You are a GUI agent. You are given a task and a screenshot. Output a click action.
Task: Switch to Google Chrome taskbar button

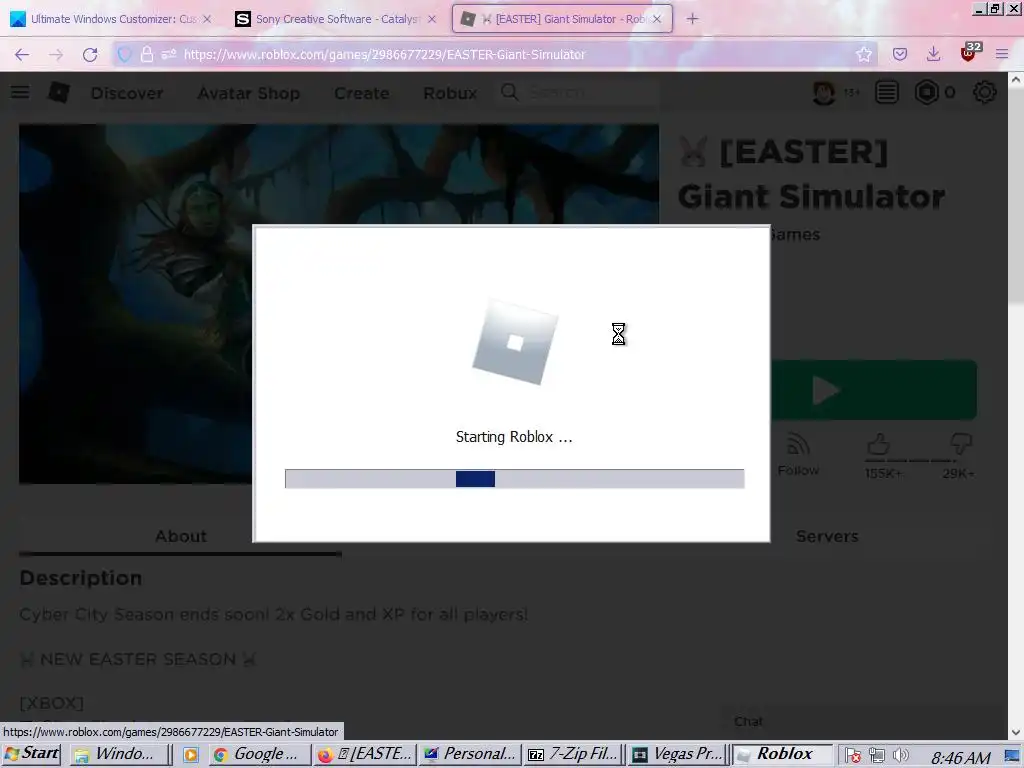[259, 754]
